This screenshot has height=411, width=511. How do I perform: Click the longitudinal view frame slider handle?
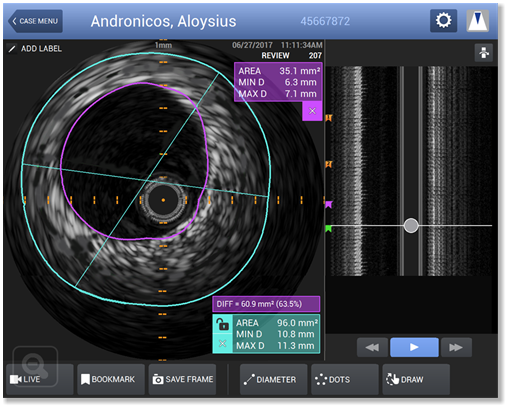tap(411, 226)
